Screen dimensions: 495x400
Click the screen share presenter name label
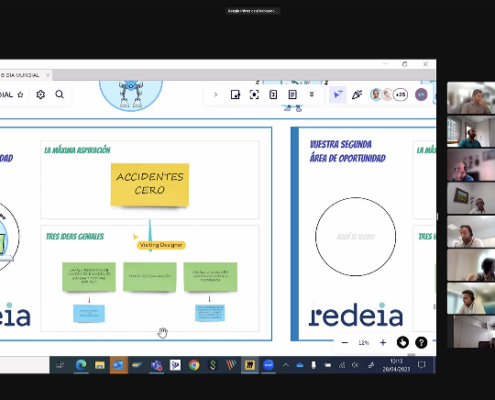click(x=253, y=11)
